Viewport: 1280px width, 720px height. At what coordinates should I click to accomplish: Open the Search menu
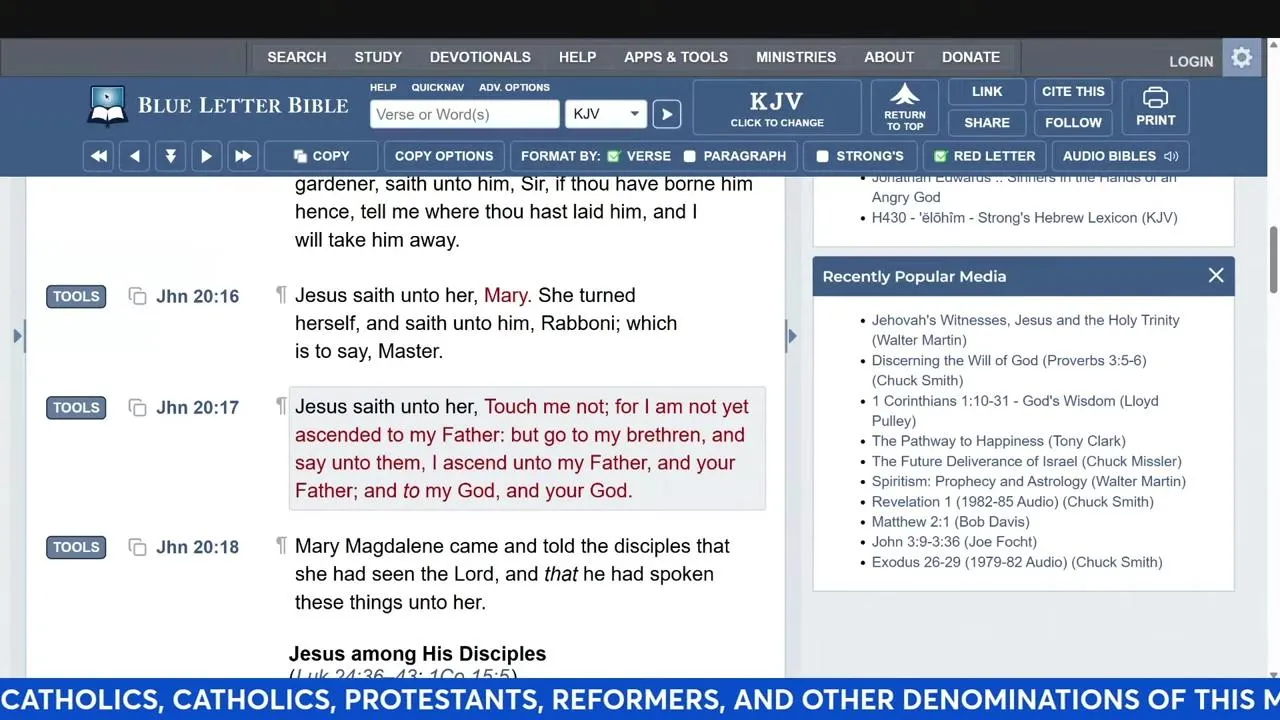297,57
